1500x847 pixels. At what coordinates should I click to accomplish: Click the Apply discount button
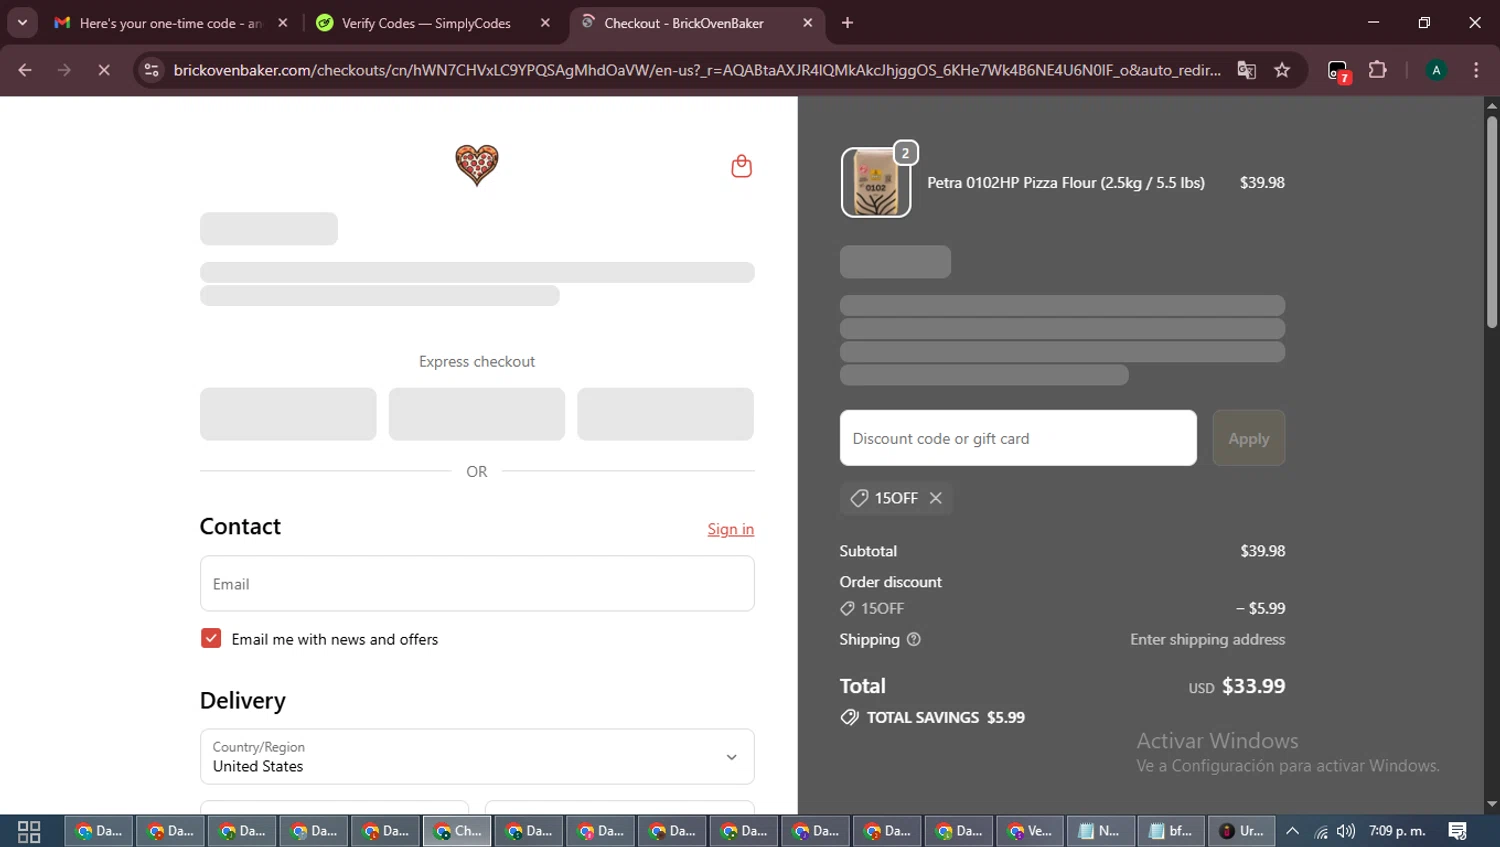tap(1249, 438)
